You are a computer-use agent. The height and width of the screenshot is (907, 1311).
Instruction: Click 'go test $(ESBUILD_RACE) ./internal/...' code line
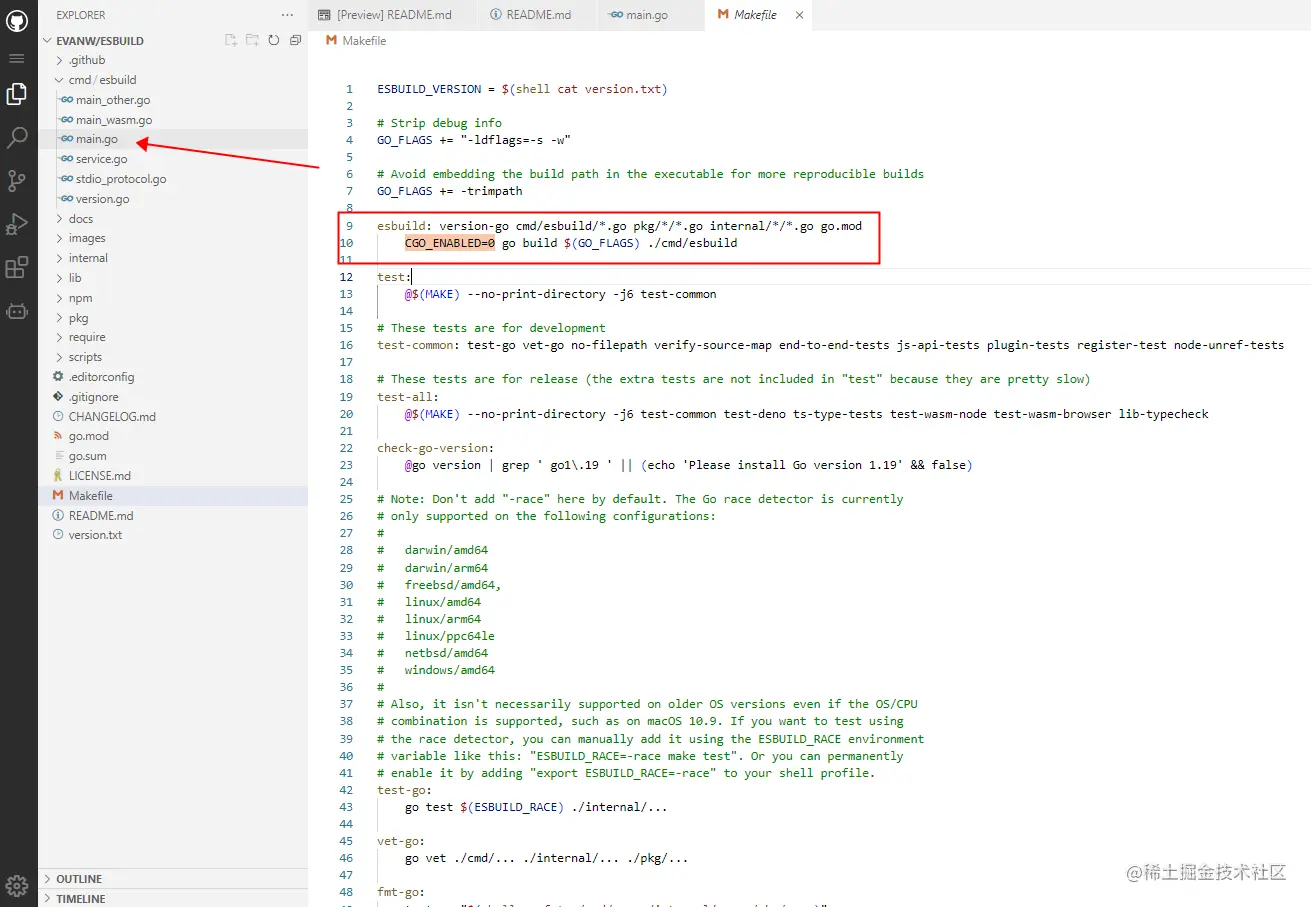tap(536, 807)
